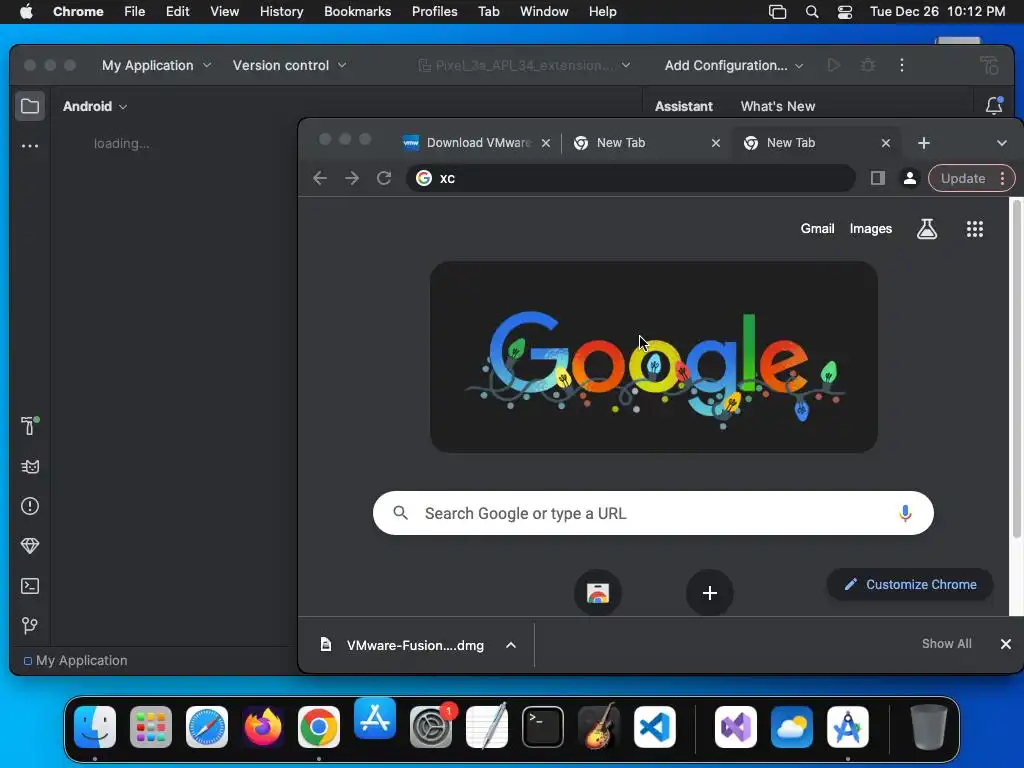Open a new Chrome tab with plus
This screenshot has height=768, width=1024.
pyautogui.click(x=923, y=143)
